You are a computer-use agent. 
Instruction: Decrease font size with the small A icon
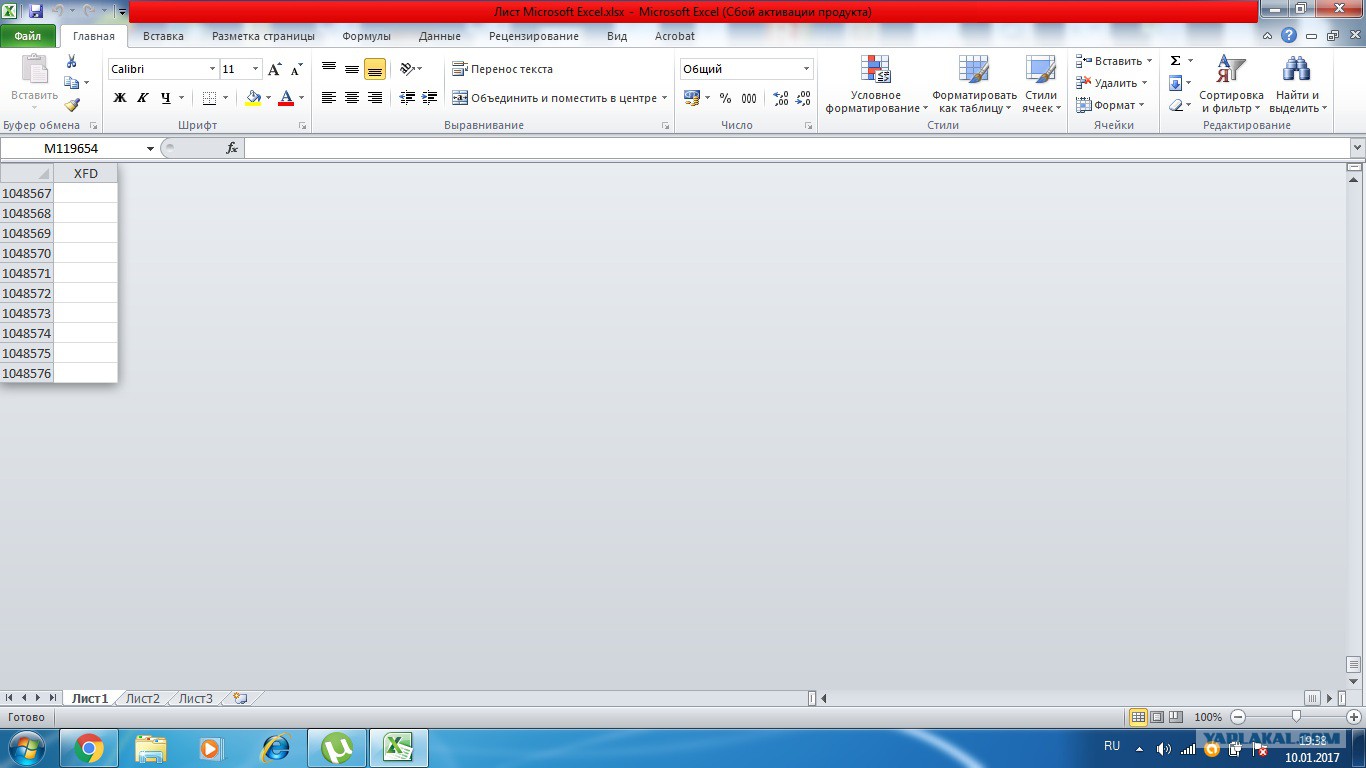pyautogui.click(x=296, y=70)
